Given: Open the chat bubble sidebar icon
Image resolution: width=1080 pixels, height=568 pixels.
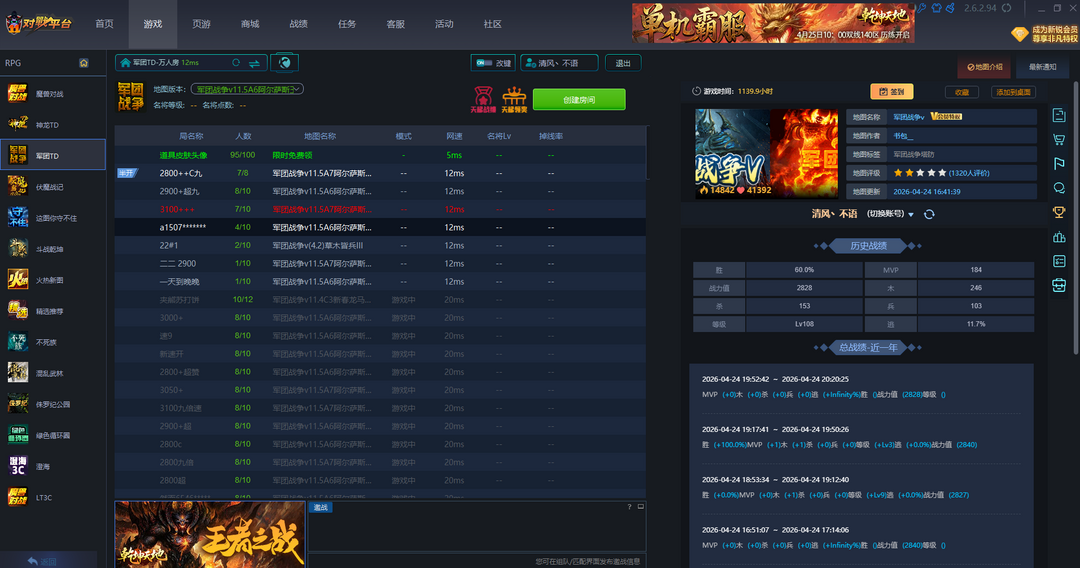Looking at the screenshot, I should coord(1059,188).
